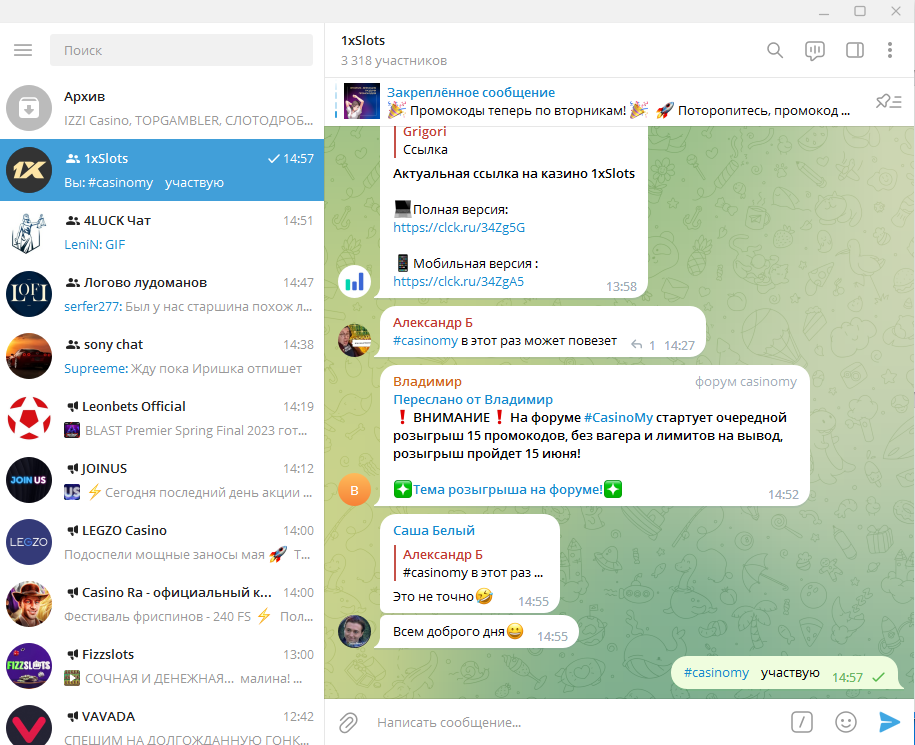Open the emoji picker smiley icon
The image size is (915, 745).
846,722
